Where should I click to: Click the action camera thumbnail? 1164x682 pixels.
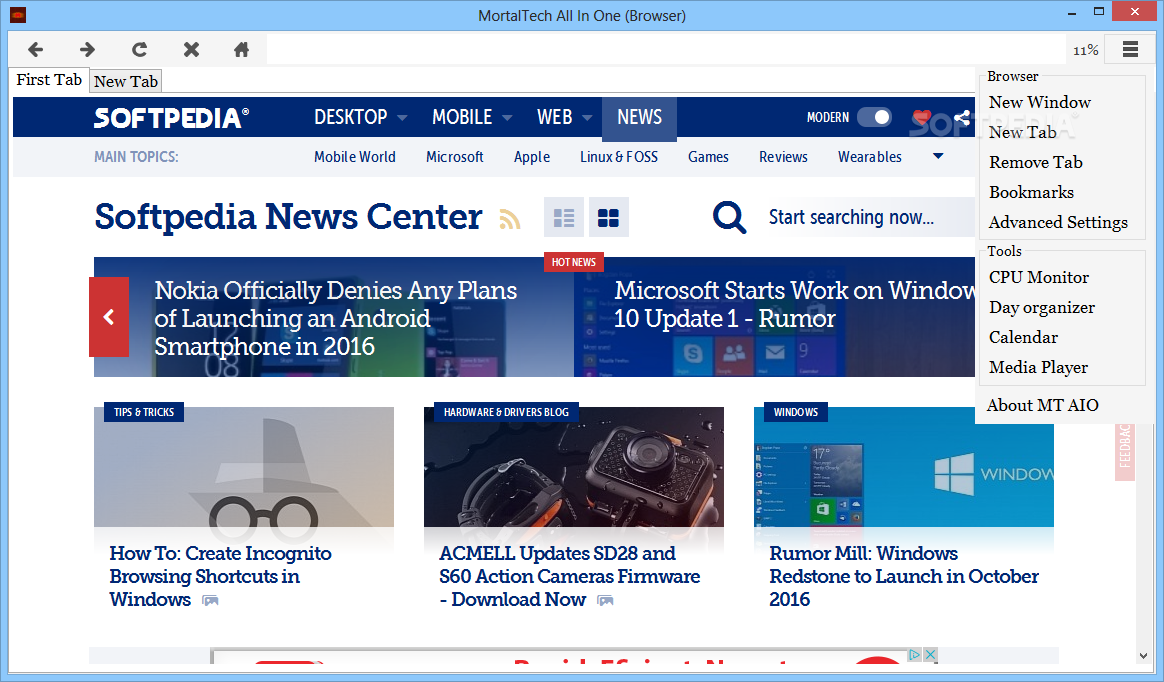pyautogui.click(x=574, y=467)
